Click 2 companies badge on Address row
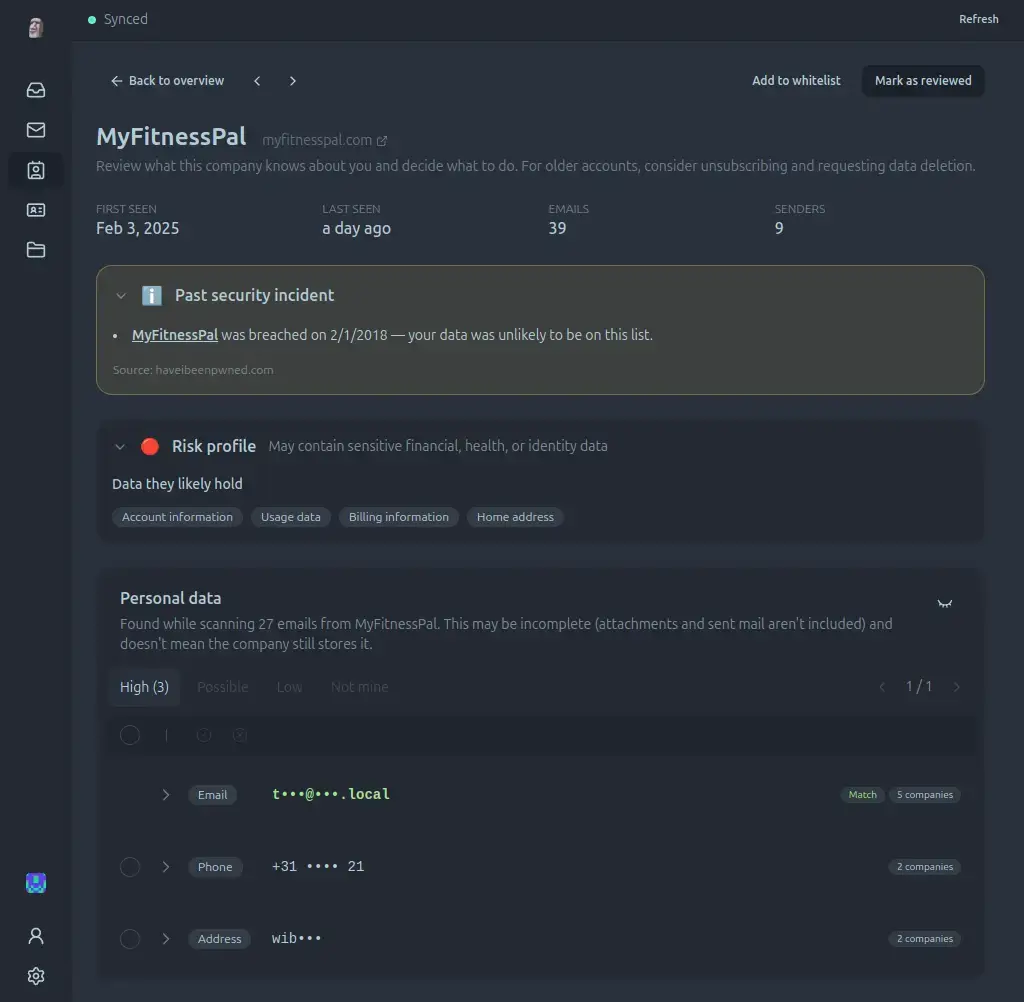Image resolution: width=1024 pixels, height=1002 pixels. click(925, 939)
